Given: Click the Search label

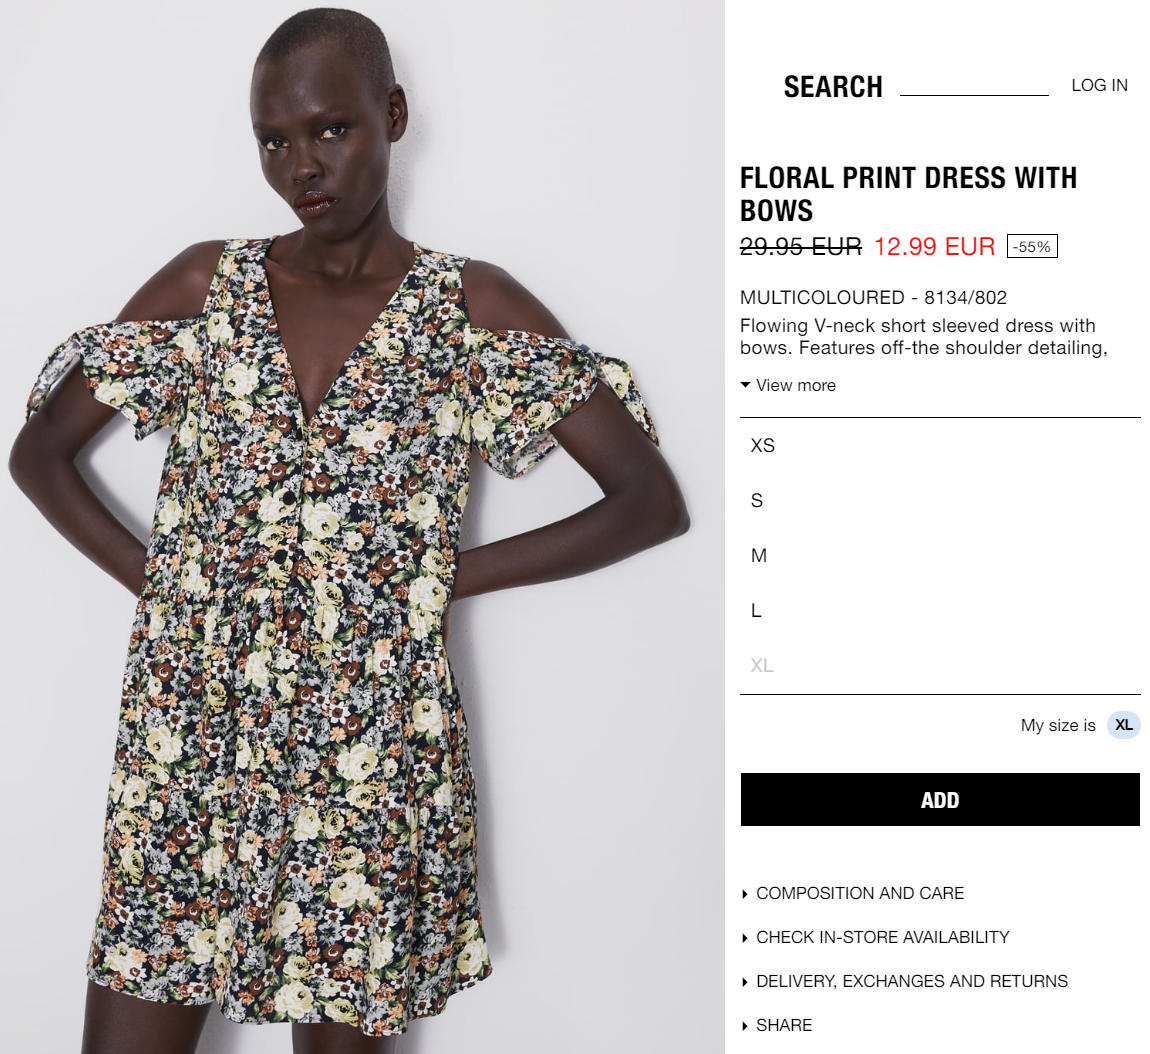Looking at the screenshot, I should tap(833, 87).
